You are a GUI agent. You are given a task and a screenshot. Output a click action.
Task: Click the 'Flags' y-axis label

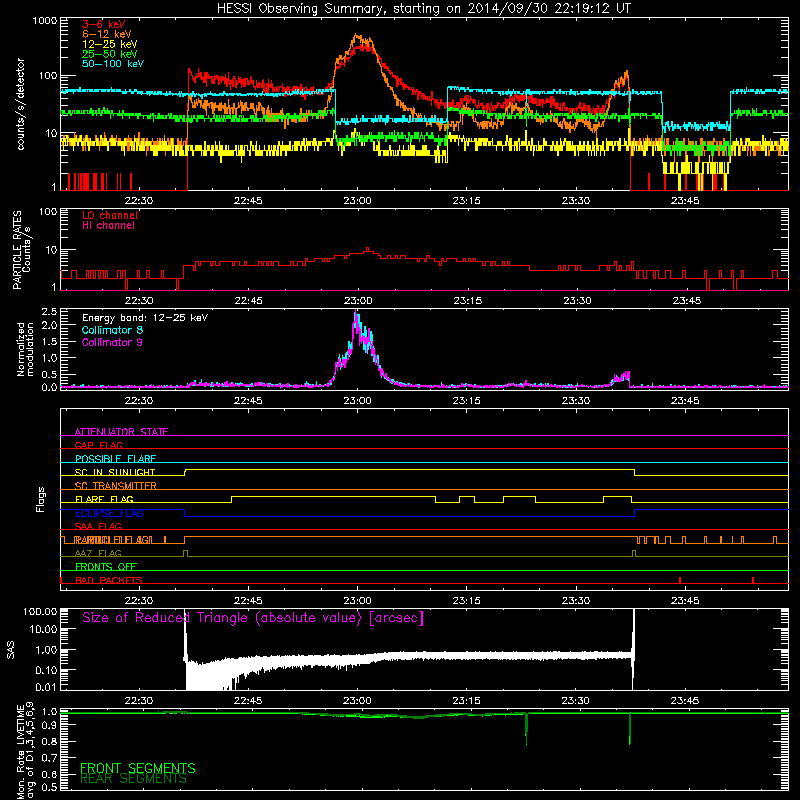[41, 499]
